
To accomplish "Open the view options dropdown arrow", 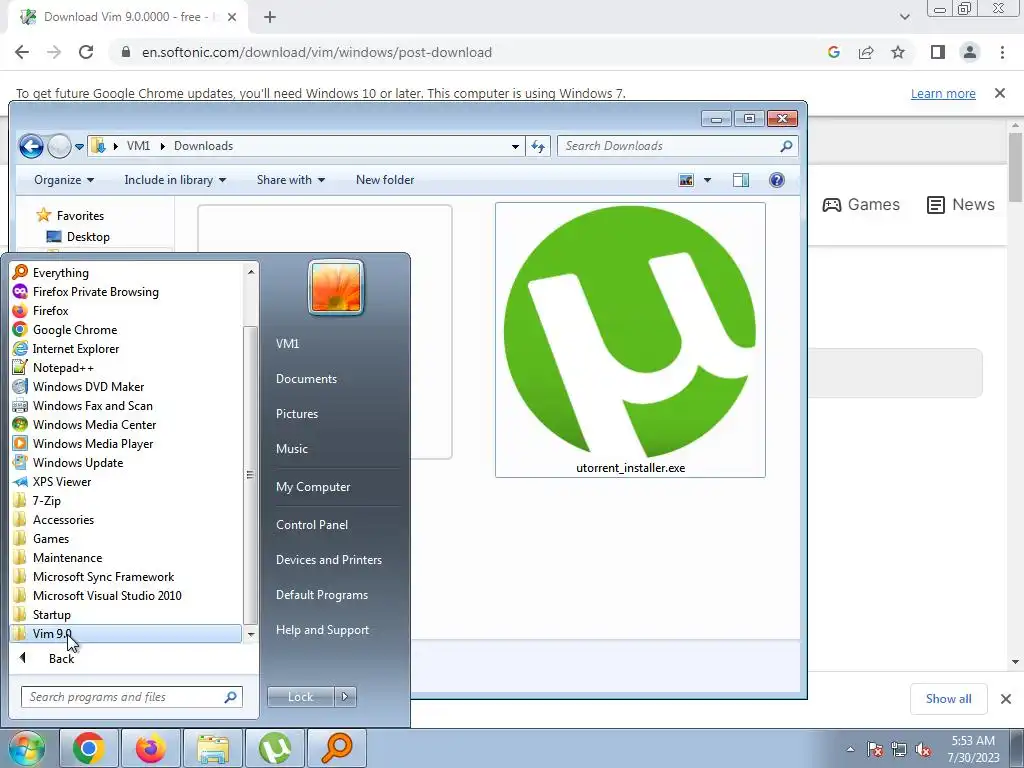I will (707, 180).
